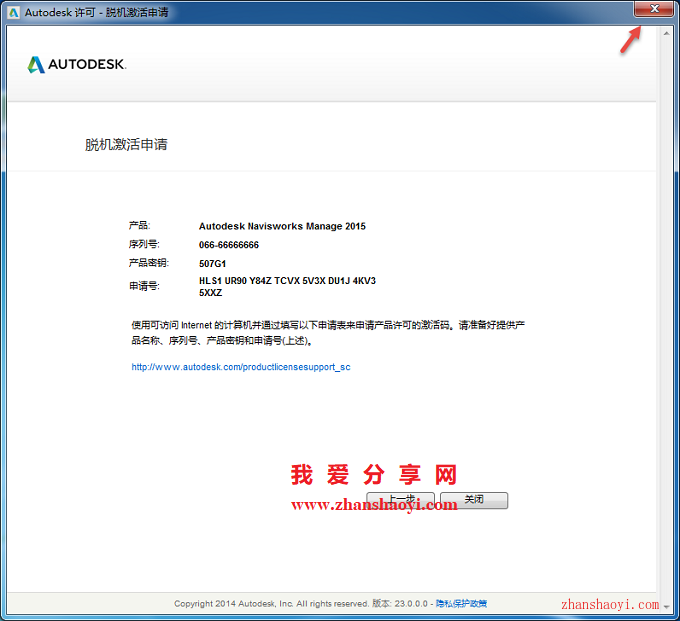Image resolution: width=680 pixels, height=621 pixels.
Task: Select the product key 507G1
Action: pos(212,264)
